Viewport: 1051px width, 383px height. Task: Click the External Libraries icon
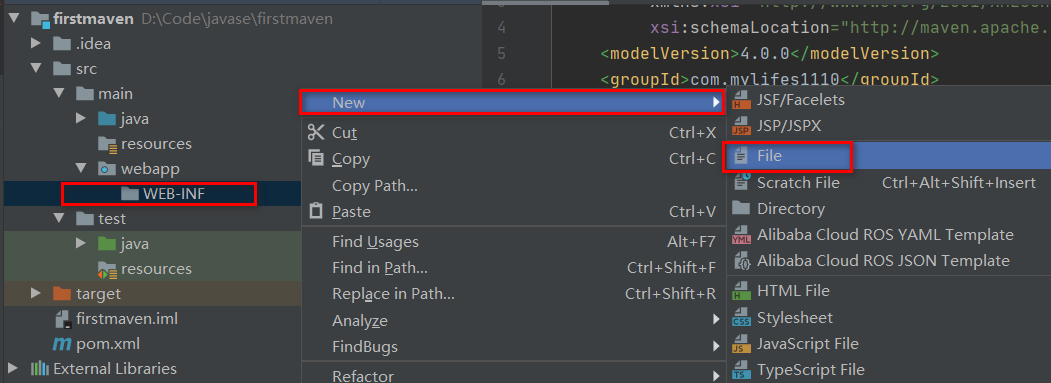click(x=40, y=368)
